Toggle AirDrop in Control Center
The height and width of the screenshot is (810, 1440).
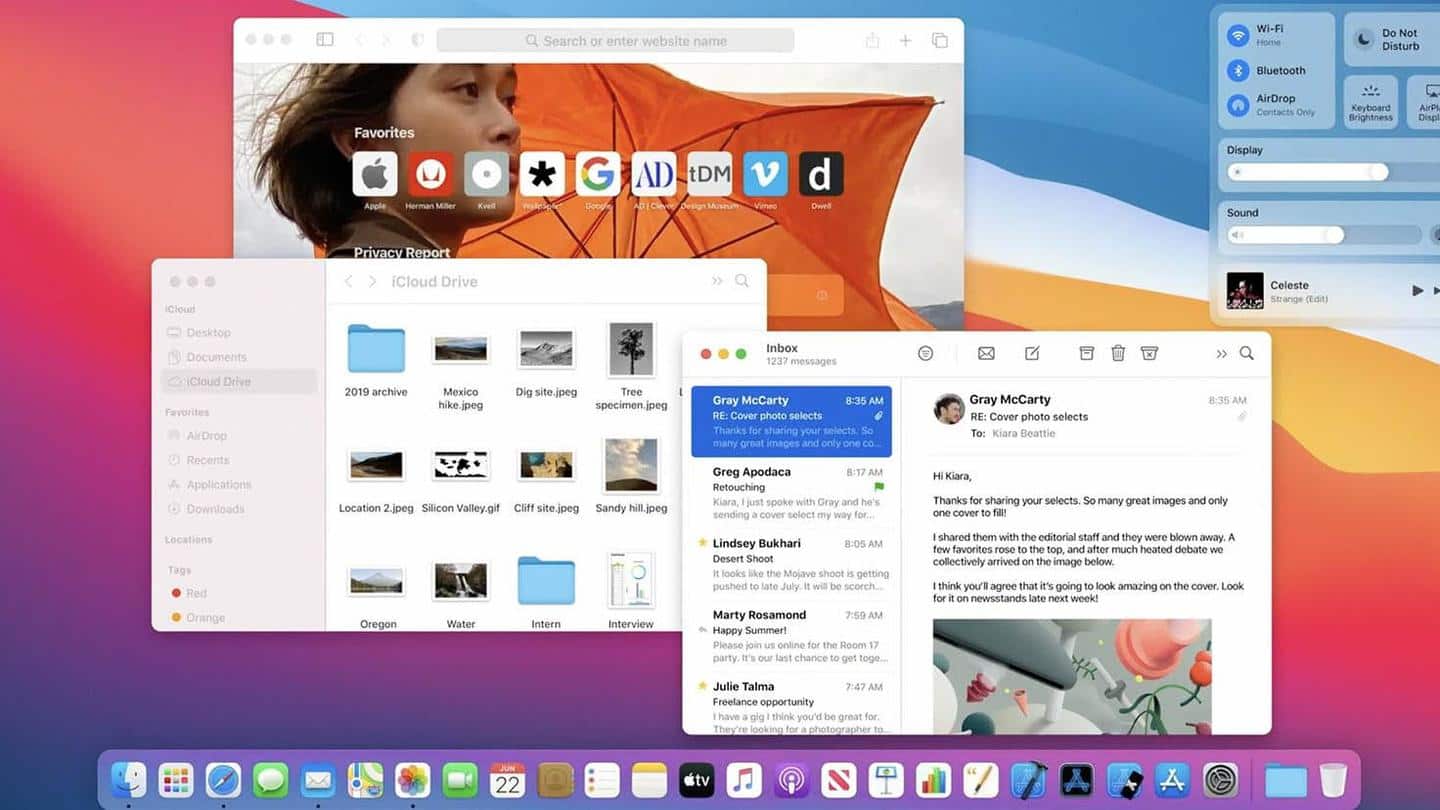pos(1239,104)
